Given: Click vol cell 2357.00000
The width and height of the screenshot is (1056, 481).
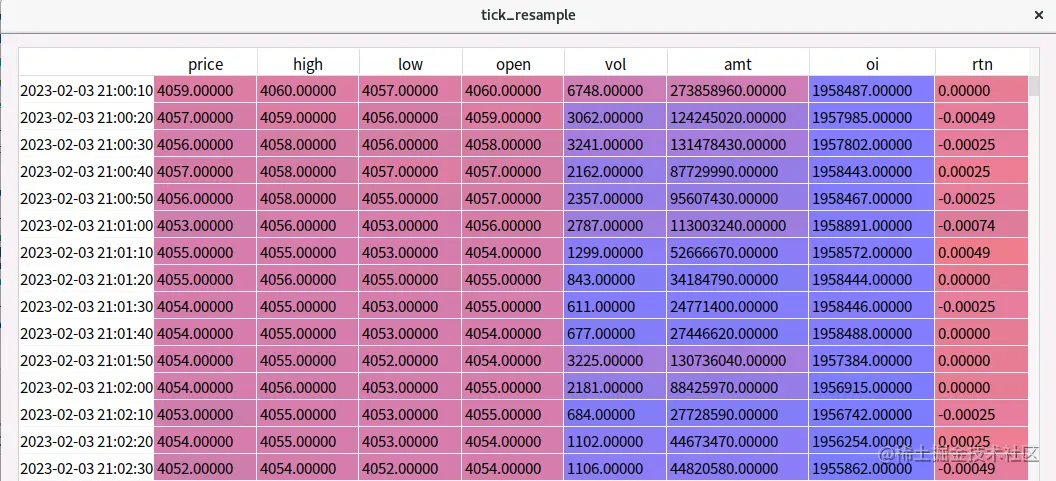Looking at the screenshot, I should pyautogui.click(x=616, y=198).
